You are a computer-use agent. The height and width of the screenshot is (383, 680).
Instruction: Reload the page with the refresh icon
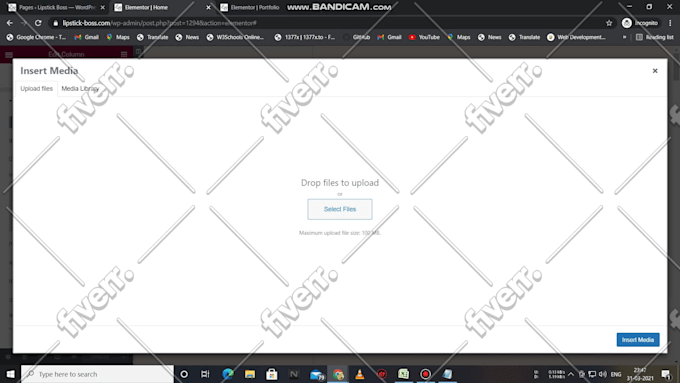coord(38,23)
